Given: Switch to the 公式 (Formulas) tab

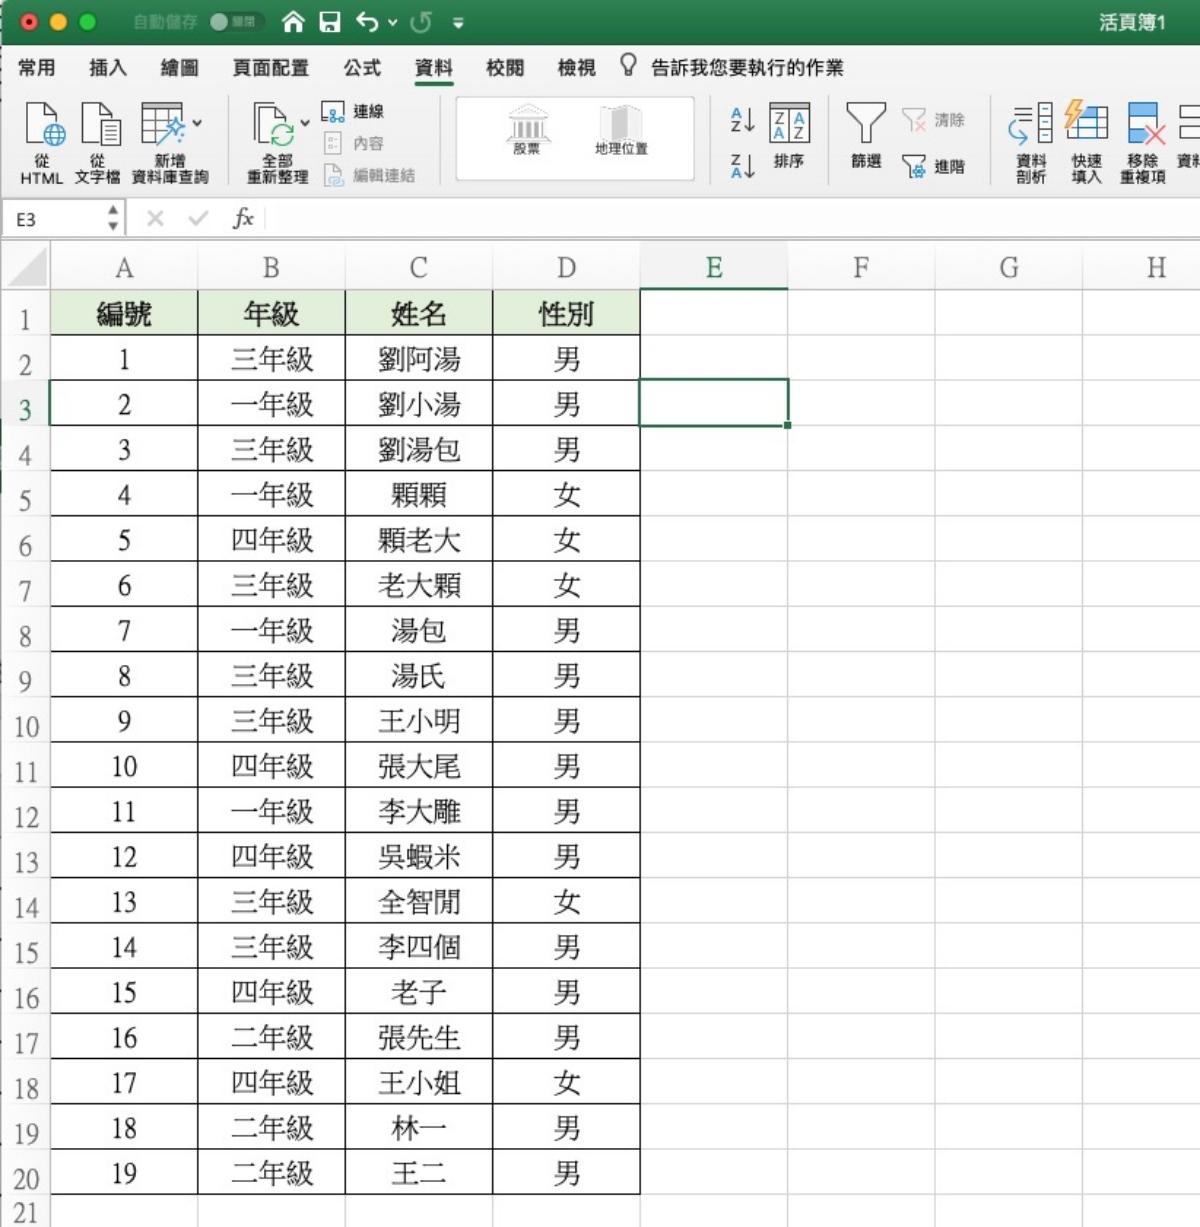Looking at the screenshot, I should click(x=362, y=68).
